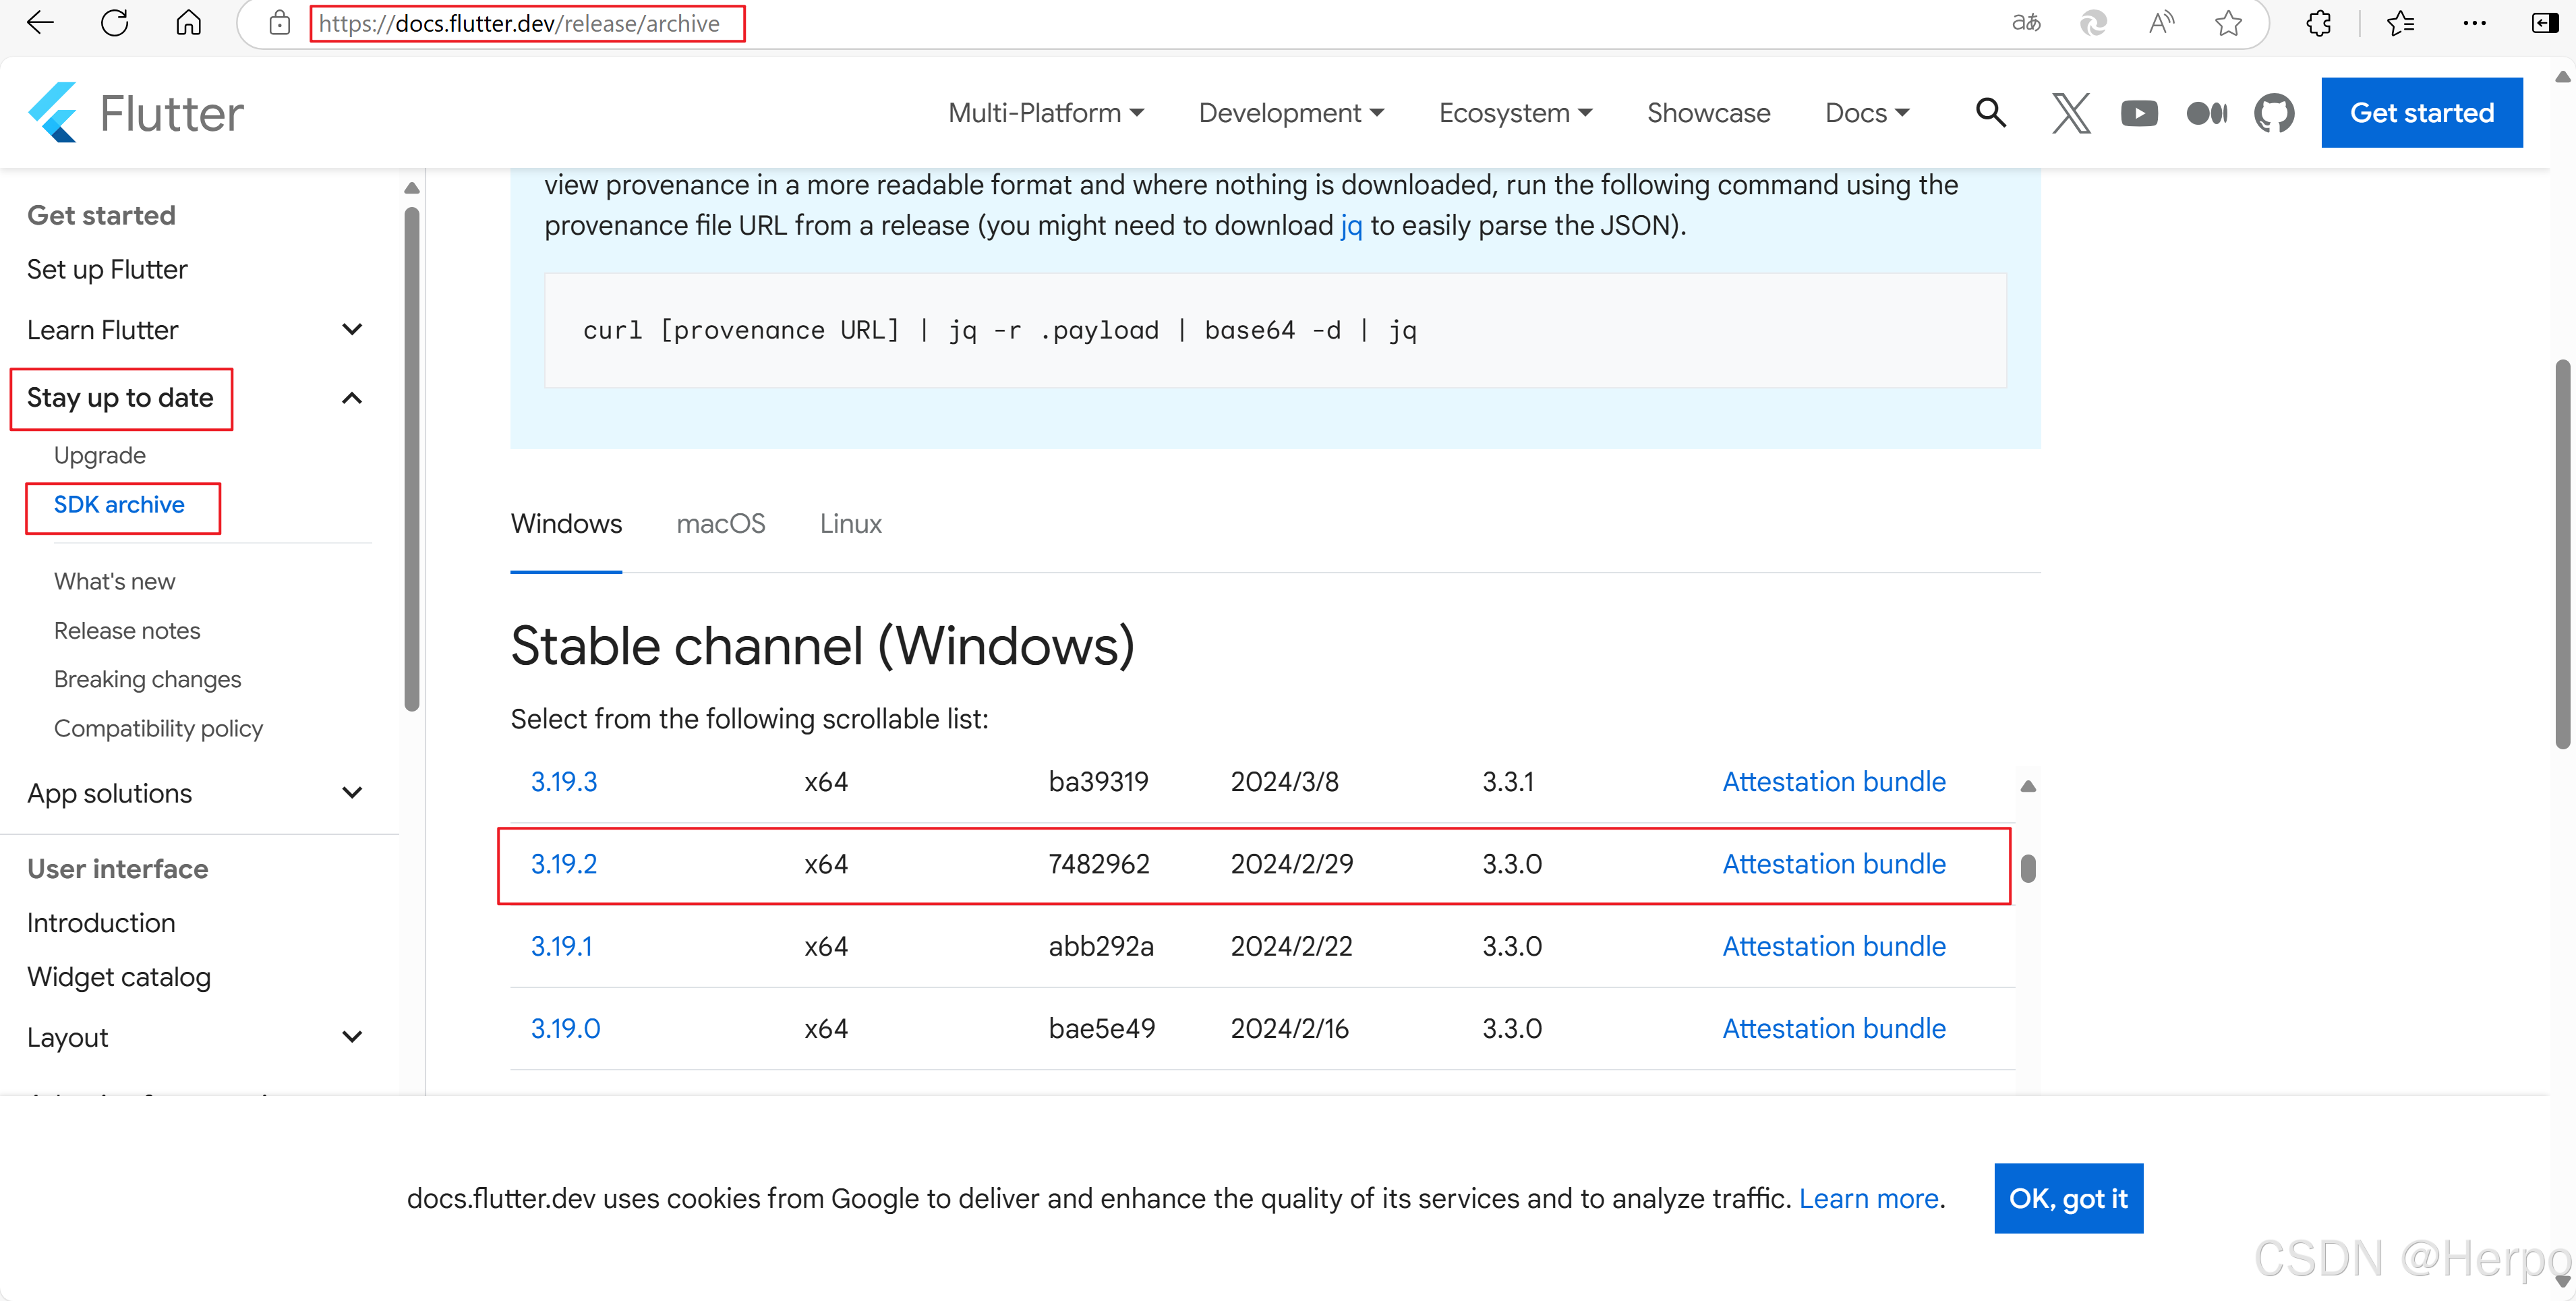The width and height of the screenshot is (2576, 1301).
Task: Click the browser address bar URL
Action: (x=520, y=23)
